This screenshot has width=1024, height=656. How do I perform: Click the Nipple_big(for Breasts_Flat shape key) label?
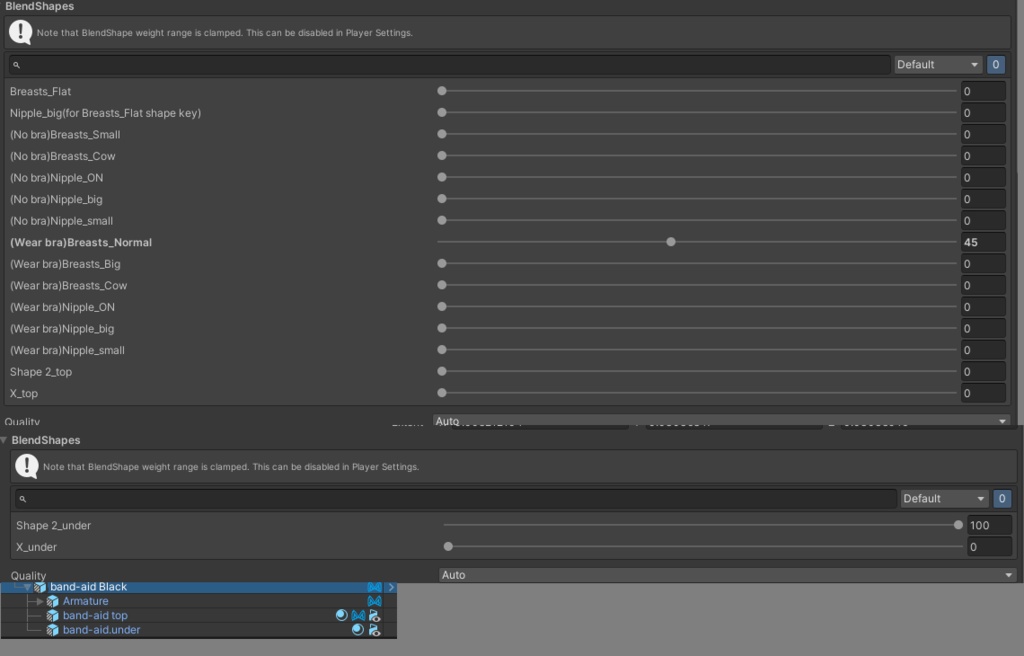[x=105, y=113]
